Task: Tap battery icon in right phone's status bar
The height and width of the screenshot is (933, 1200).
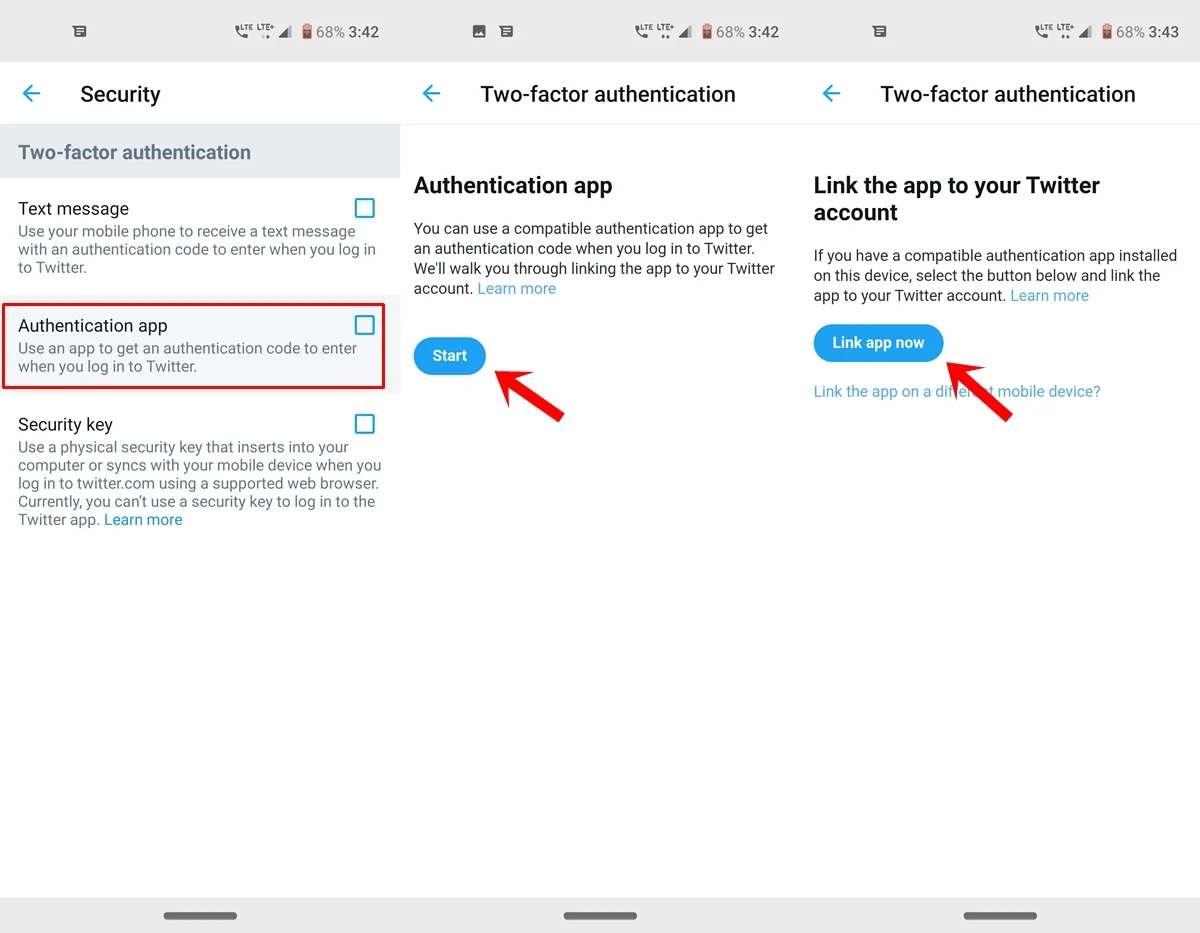Action: click(x=1106, y=32)
